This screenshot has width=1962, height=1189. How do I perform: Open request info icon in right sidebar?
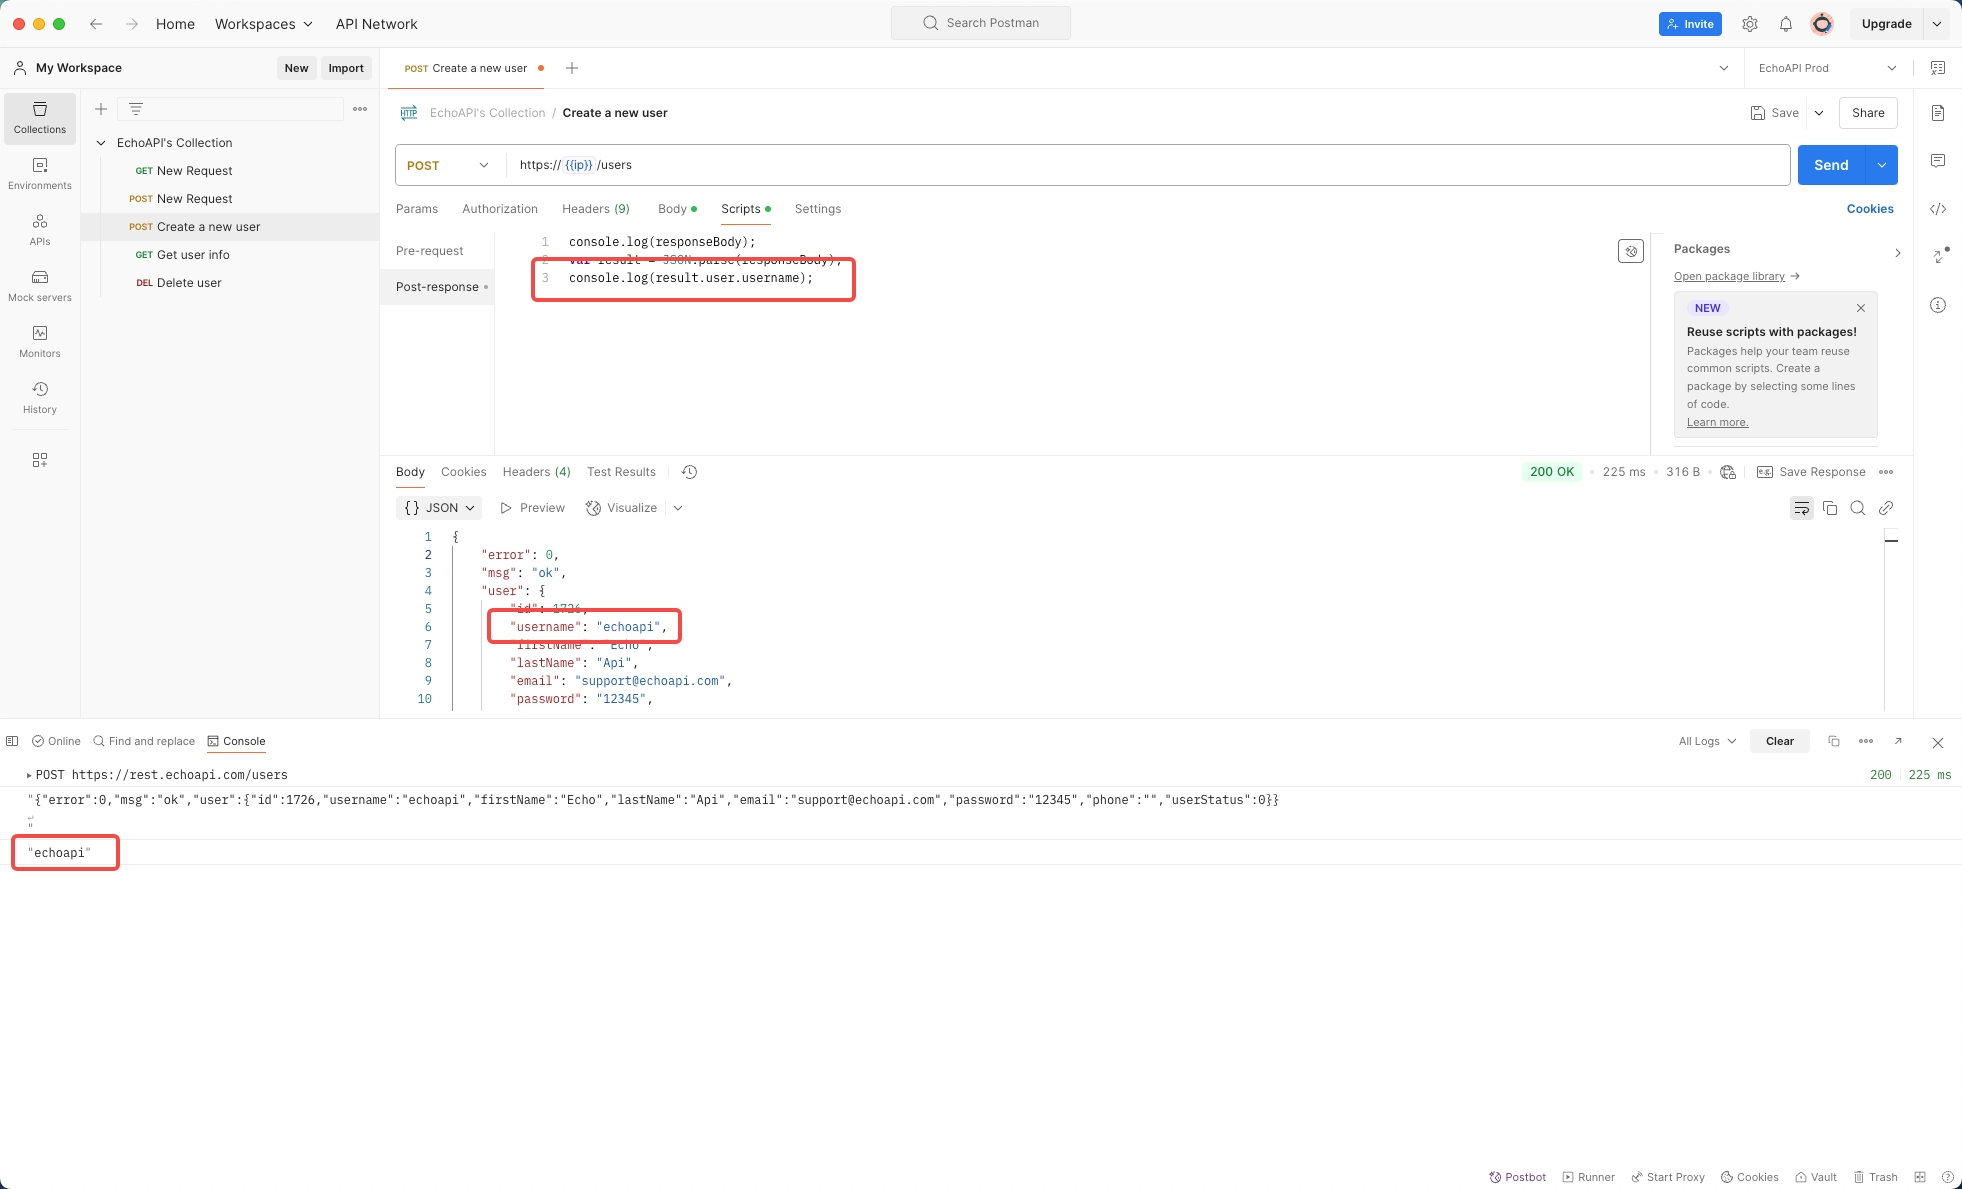point(1938,305)
